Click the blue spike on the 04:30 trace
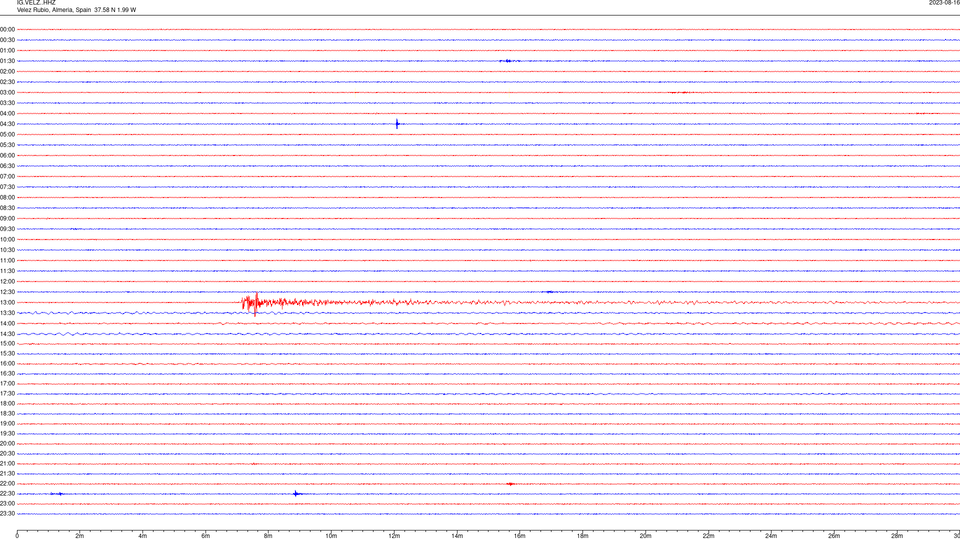The height and width of the screenshot is (540, 960). 397,124
